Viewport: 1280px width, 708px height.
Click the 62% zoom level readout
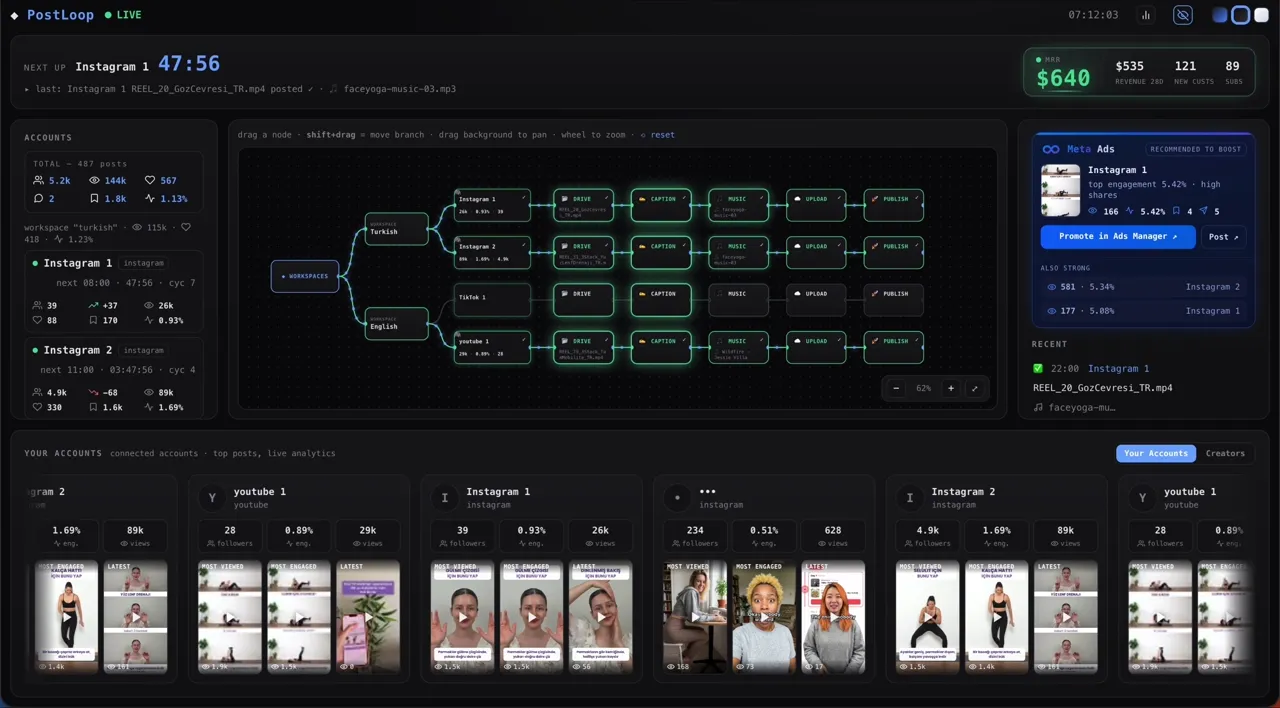pos(924,388)
